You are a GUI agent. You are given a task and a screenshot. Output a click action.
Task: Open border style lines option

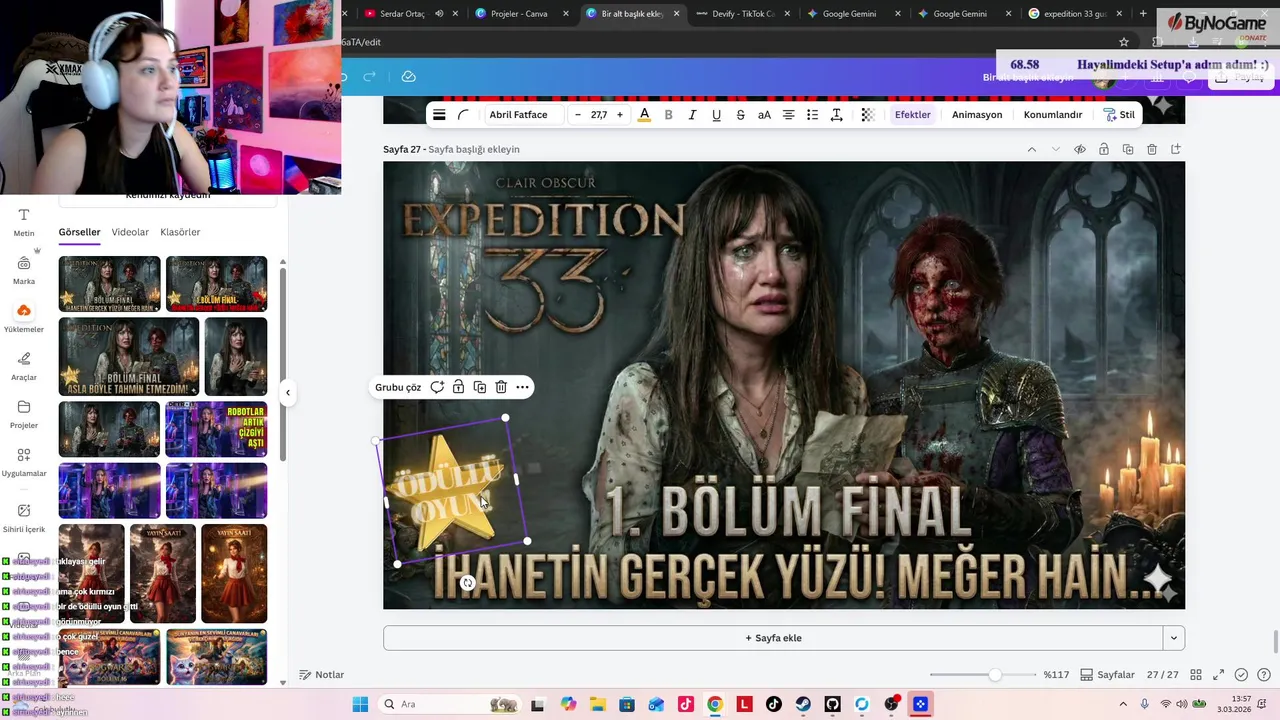tap(438, 115)
